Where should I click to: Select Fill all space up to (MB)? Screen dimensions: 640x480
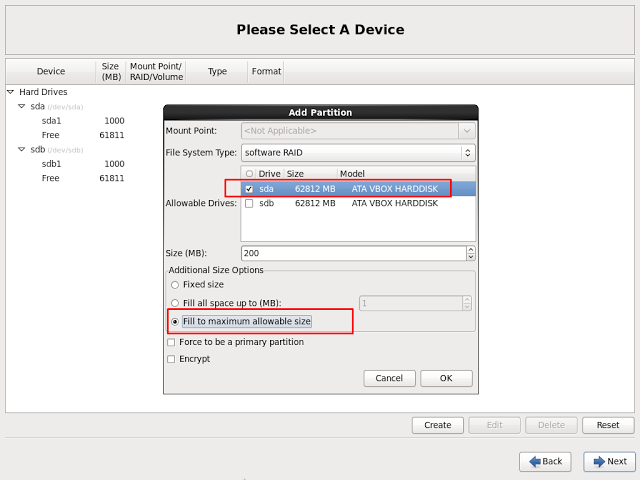click(175, 303)
